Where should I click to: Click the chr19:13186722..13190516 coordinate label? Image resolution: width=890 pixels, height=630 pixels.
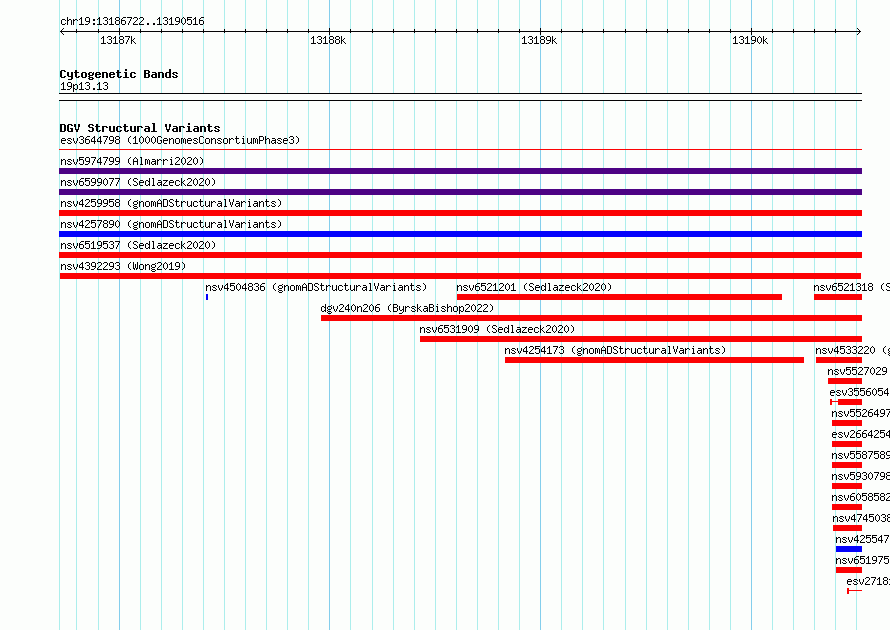[132, 22]
